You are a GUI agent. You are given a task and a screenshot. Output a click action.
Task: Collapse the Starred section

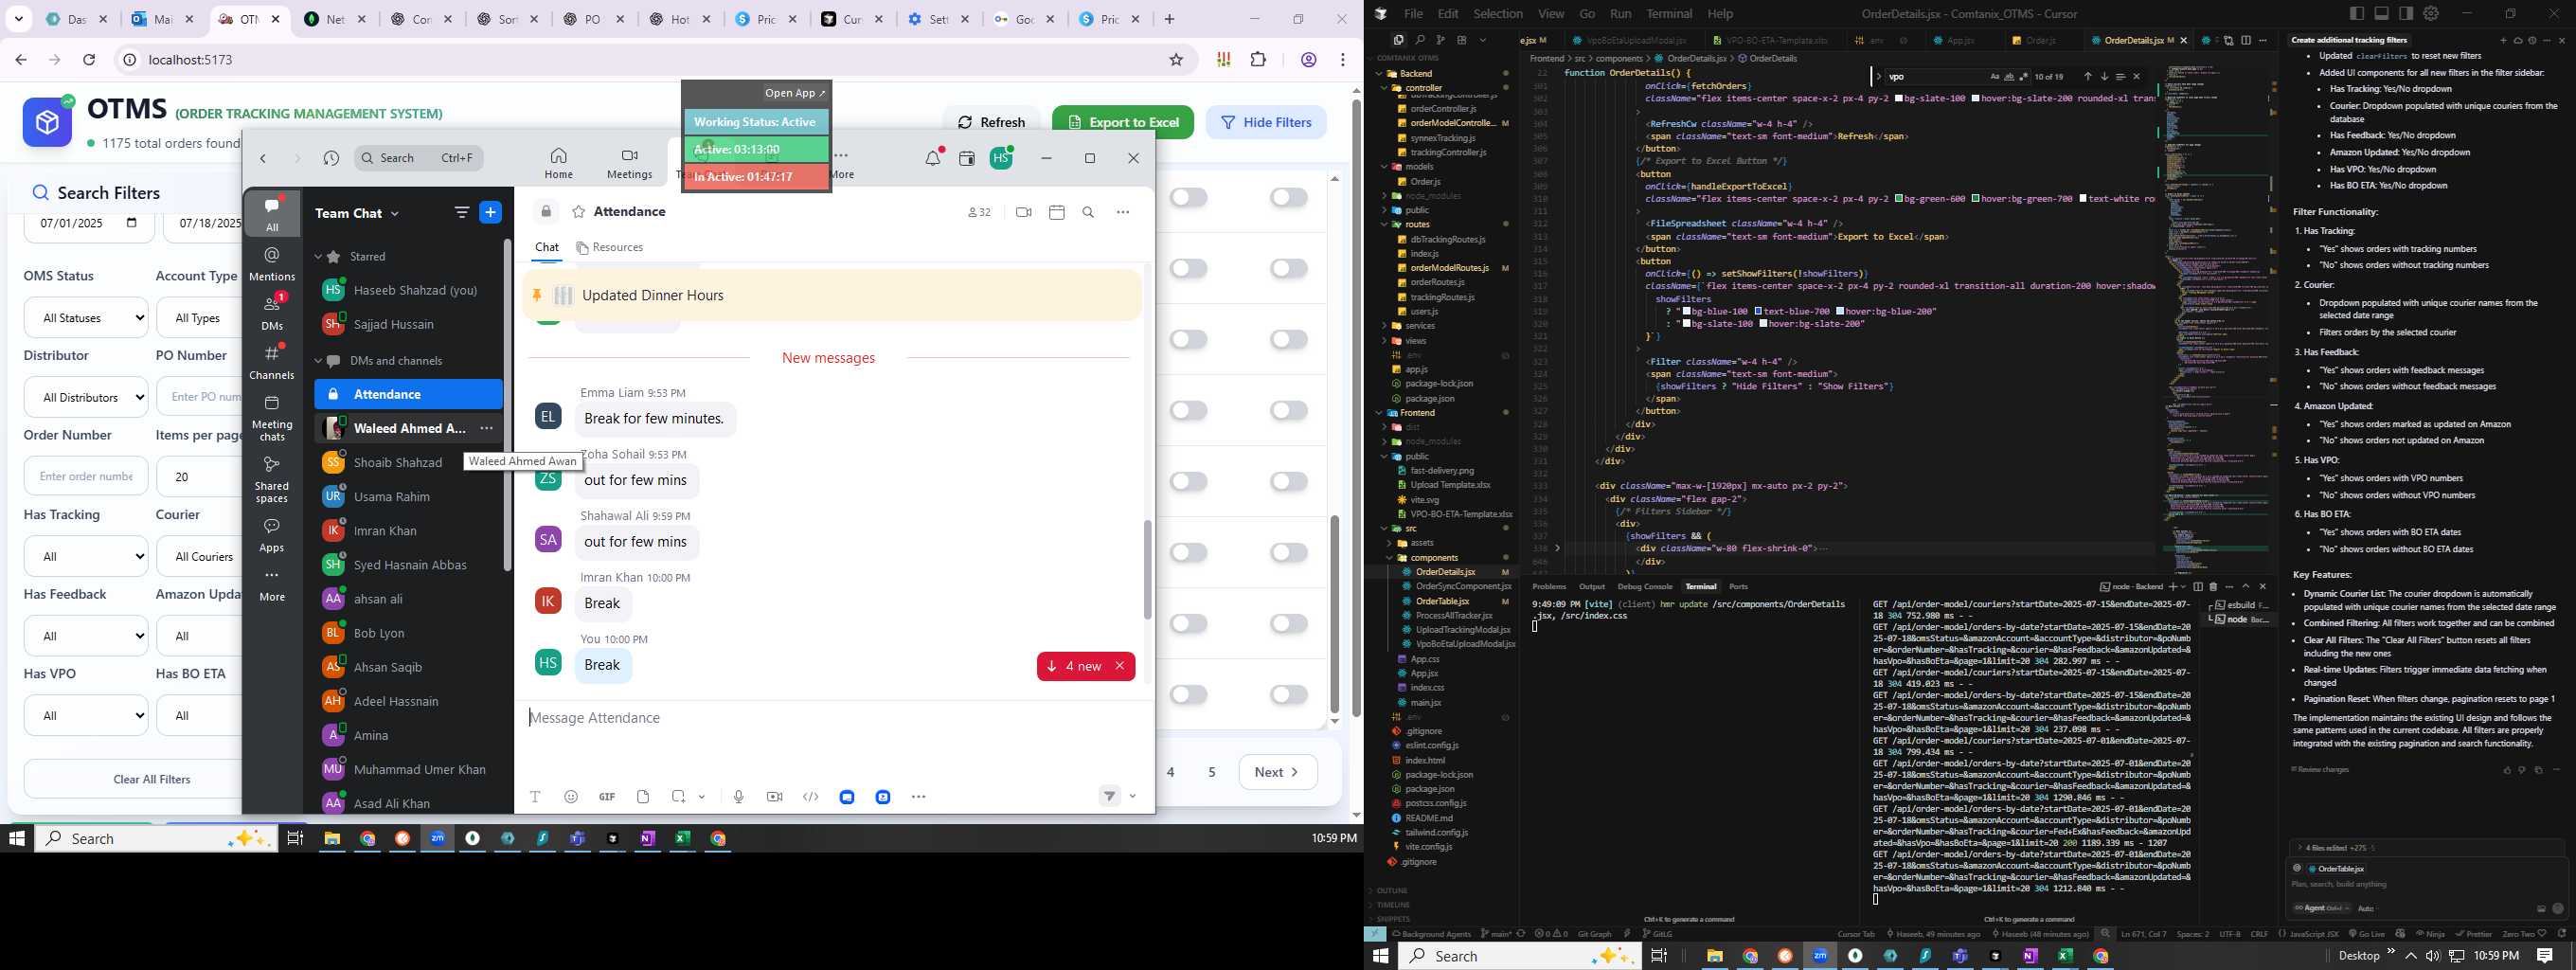pyautogui.click(x=319, y=257)
